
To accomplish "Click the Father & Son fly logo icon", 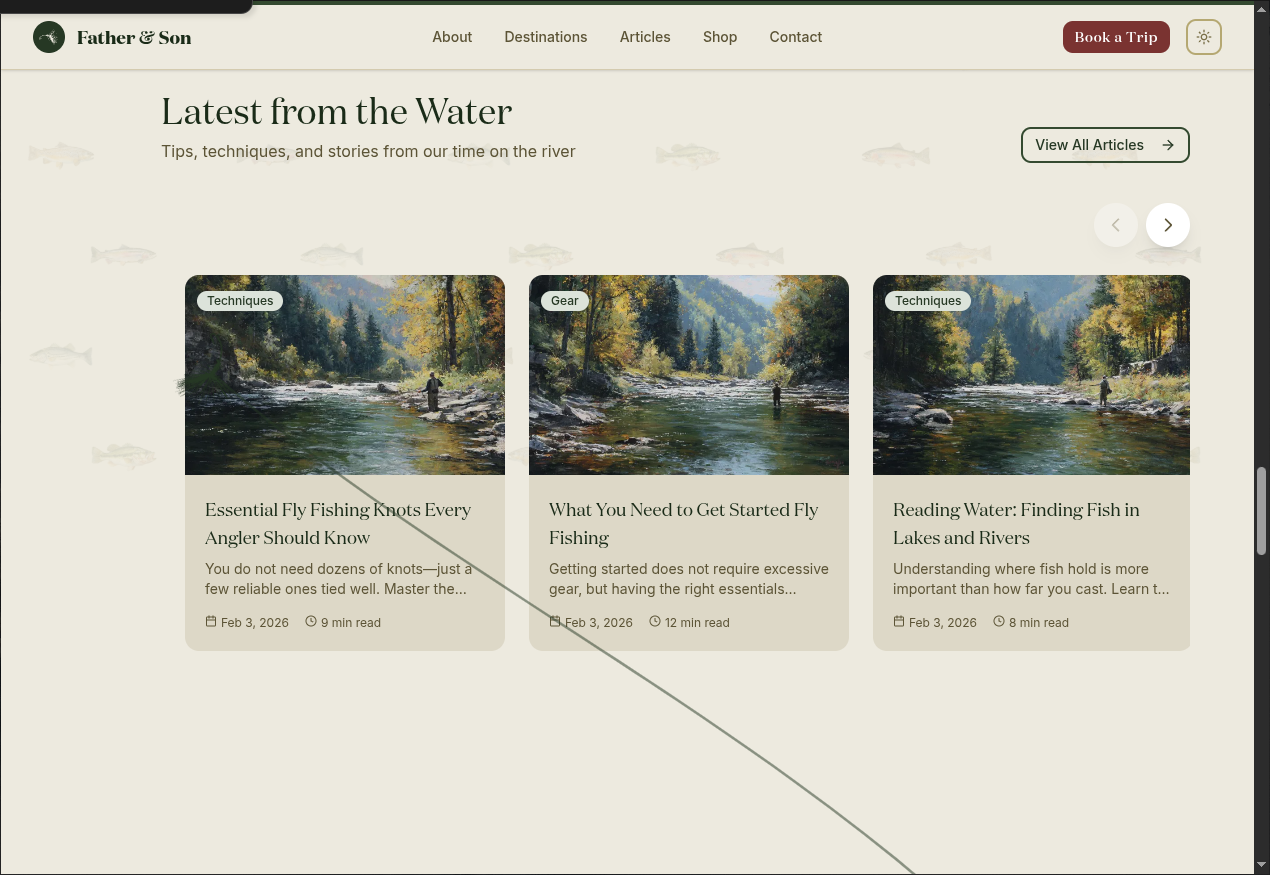I will [49, 37].
